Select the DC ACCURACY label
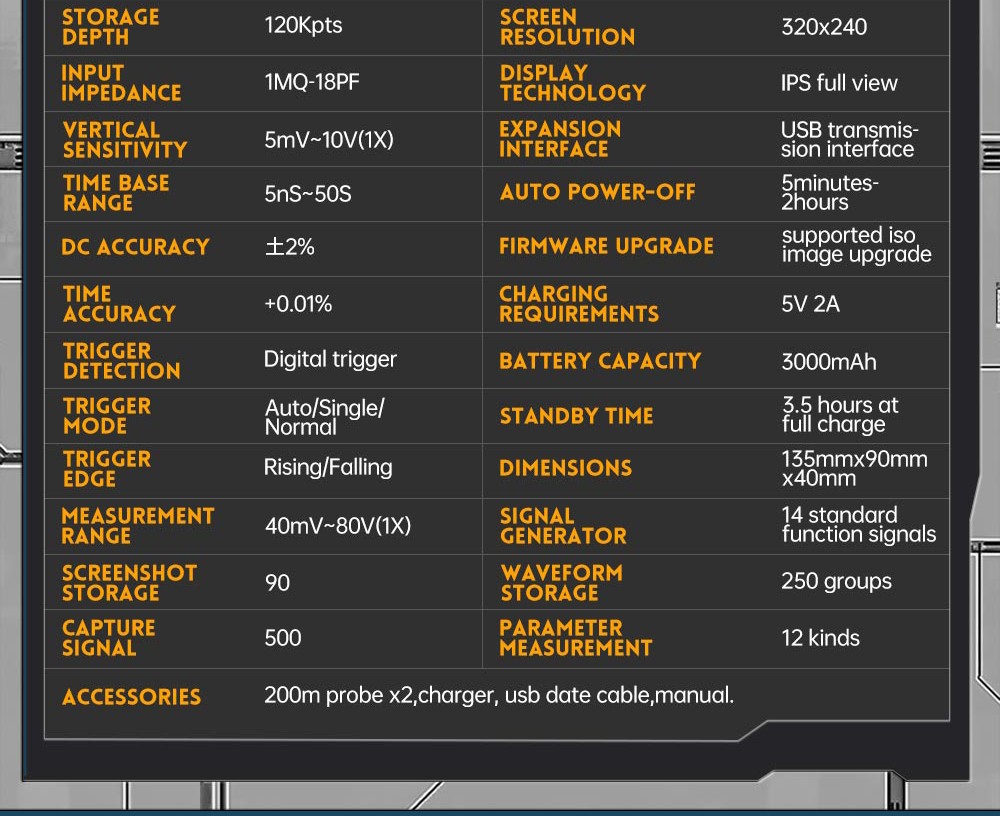 [x=135, y=247]
